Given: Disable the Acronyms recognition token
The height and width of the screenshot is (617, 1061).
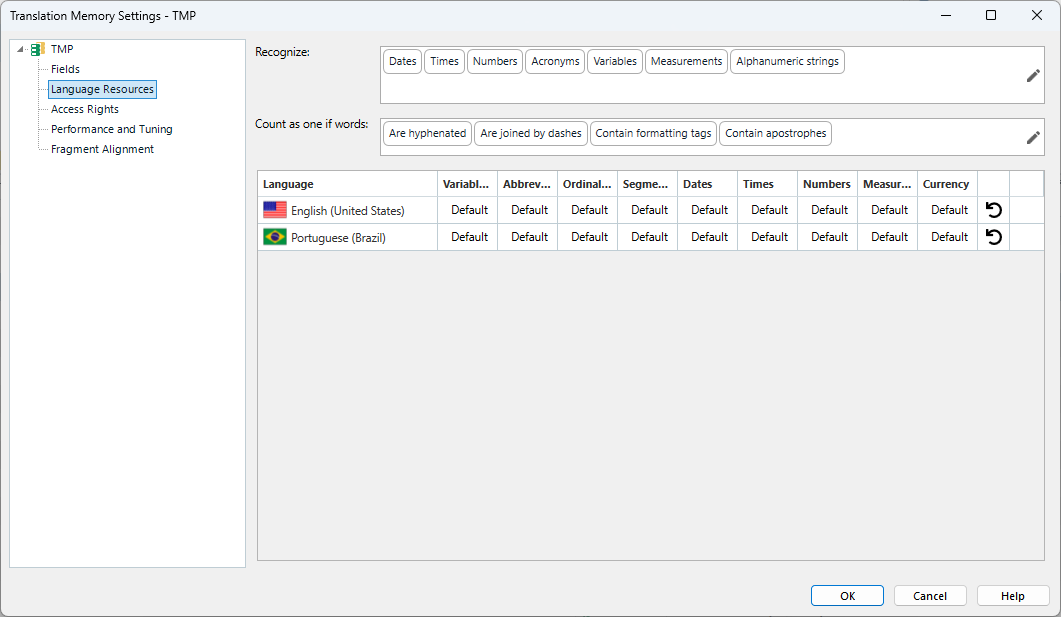Looking at the screenshot, I should coord(555,61).
